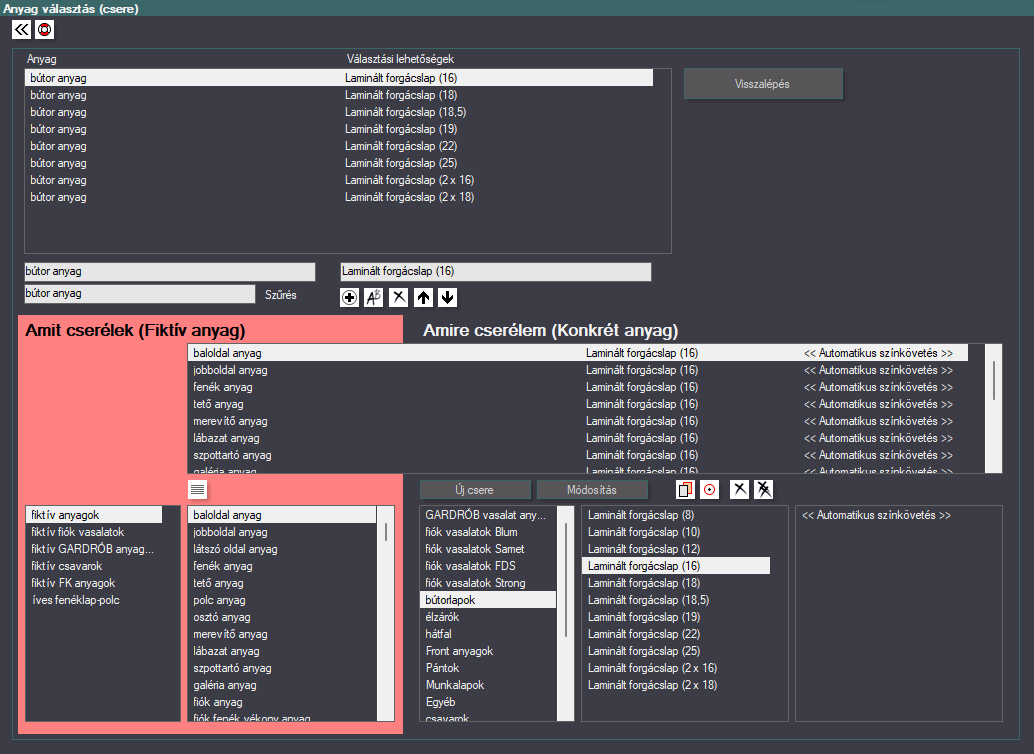The width and height of the screenshot is (1034, 754).
Task: Click the red lifebuoy help icon
Action: (44, 30)
